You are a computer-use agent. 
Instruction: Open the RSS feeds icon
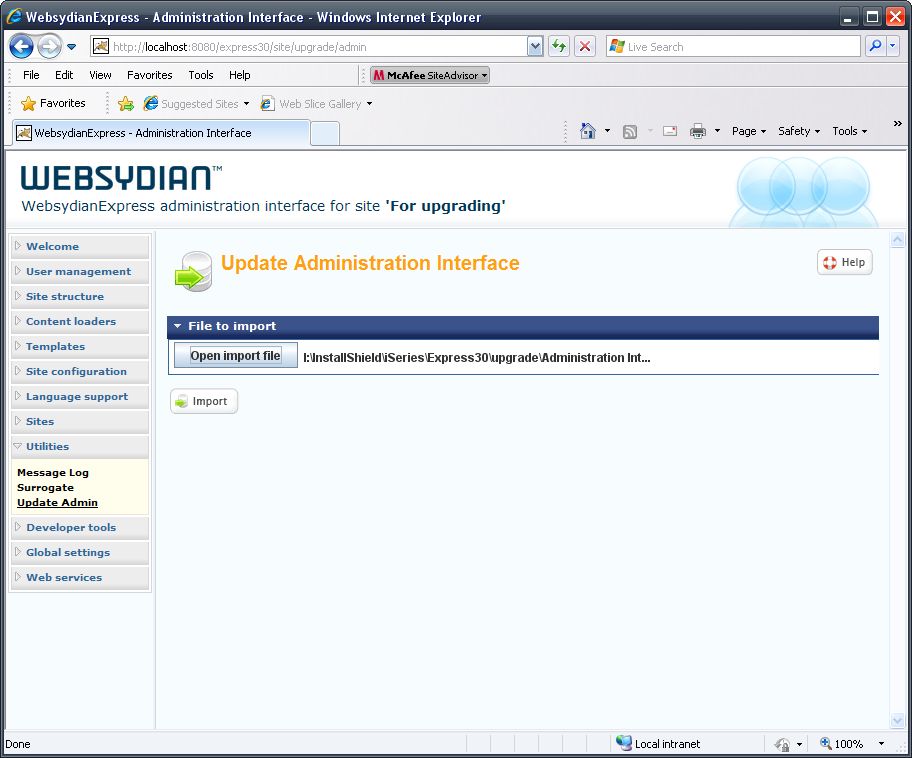(x=630, y=131)
